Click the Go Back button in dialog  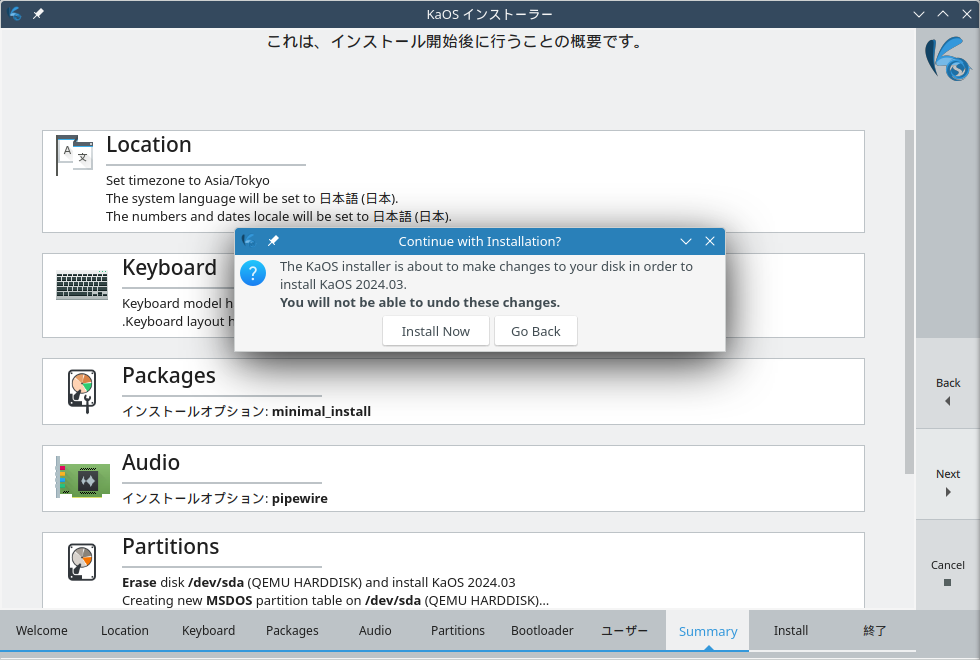tap(536, 331)
